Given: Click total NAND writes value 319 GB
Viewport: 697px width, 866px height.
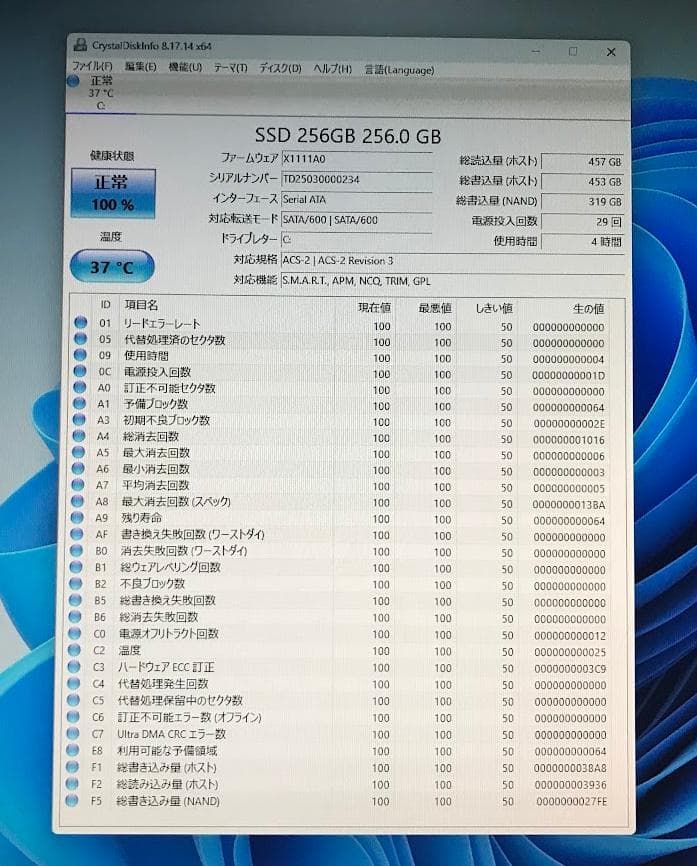Looking at the screenshot, I should 583,202.
